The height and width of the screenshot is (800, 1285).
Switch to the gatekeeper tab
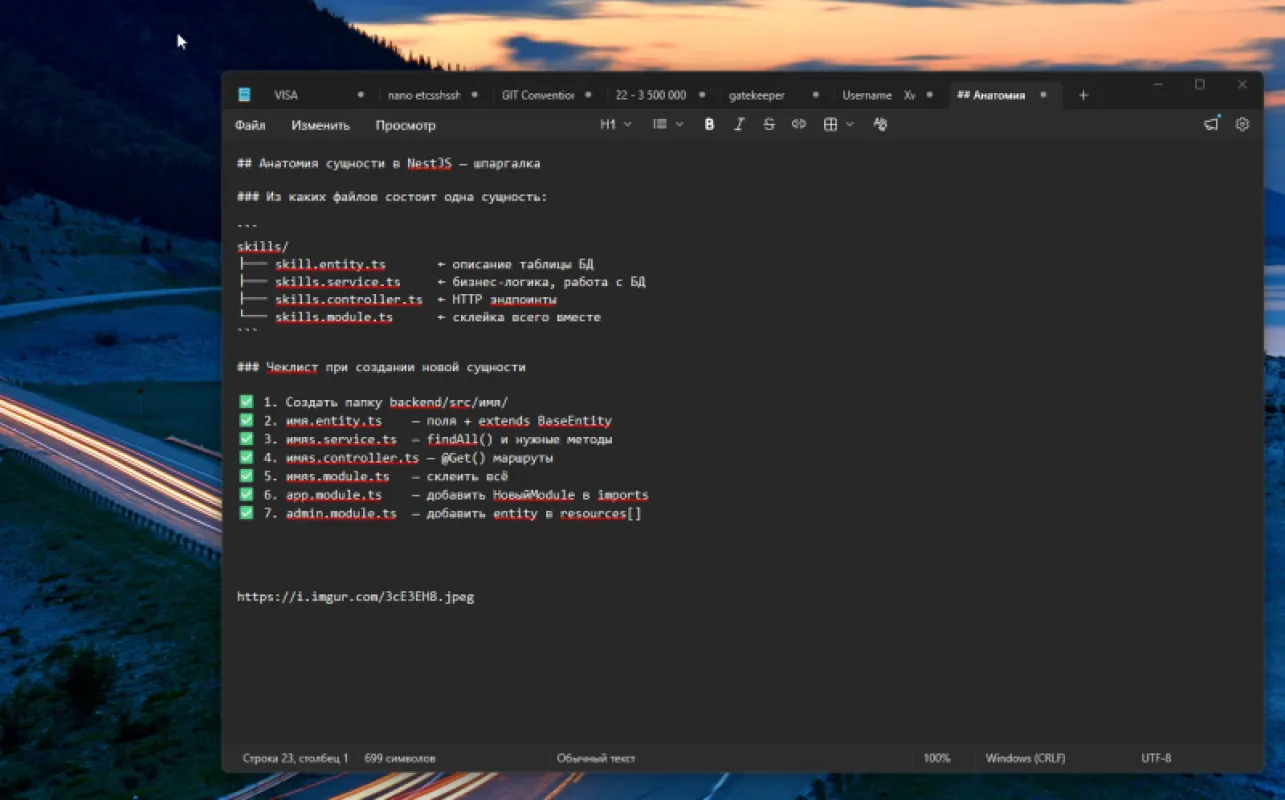coord(757,95)
